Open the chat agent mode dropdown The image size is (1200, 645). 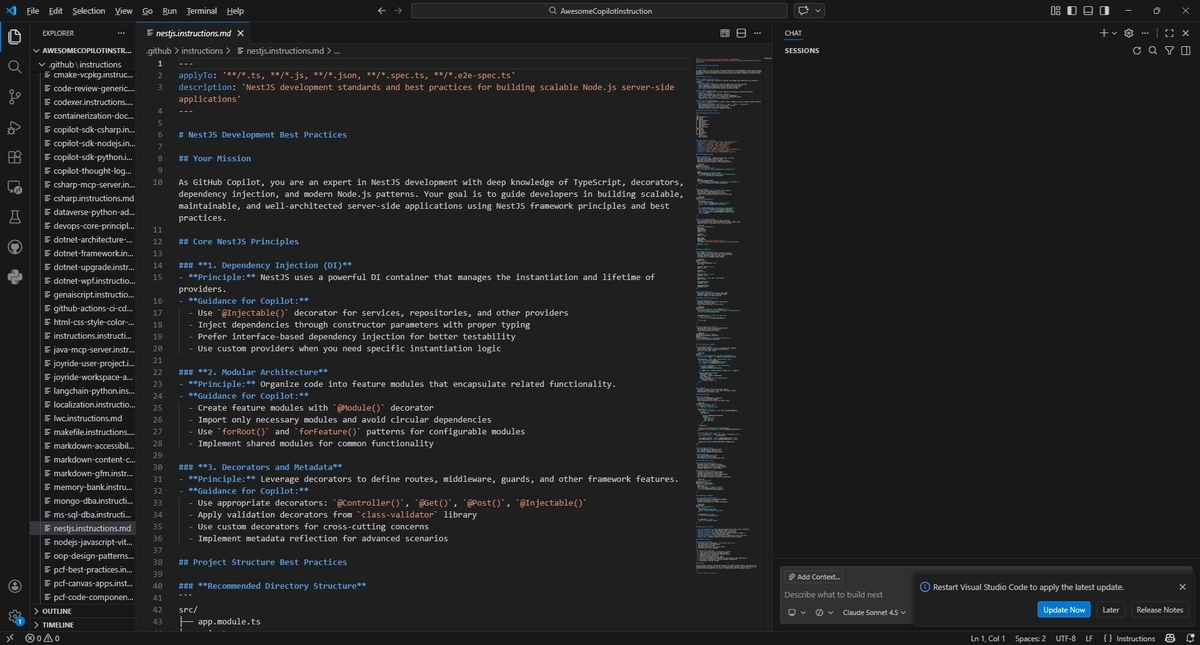tap(823, 612)
